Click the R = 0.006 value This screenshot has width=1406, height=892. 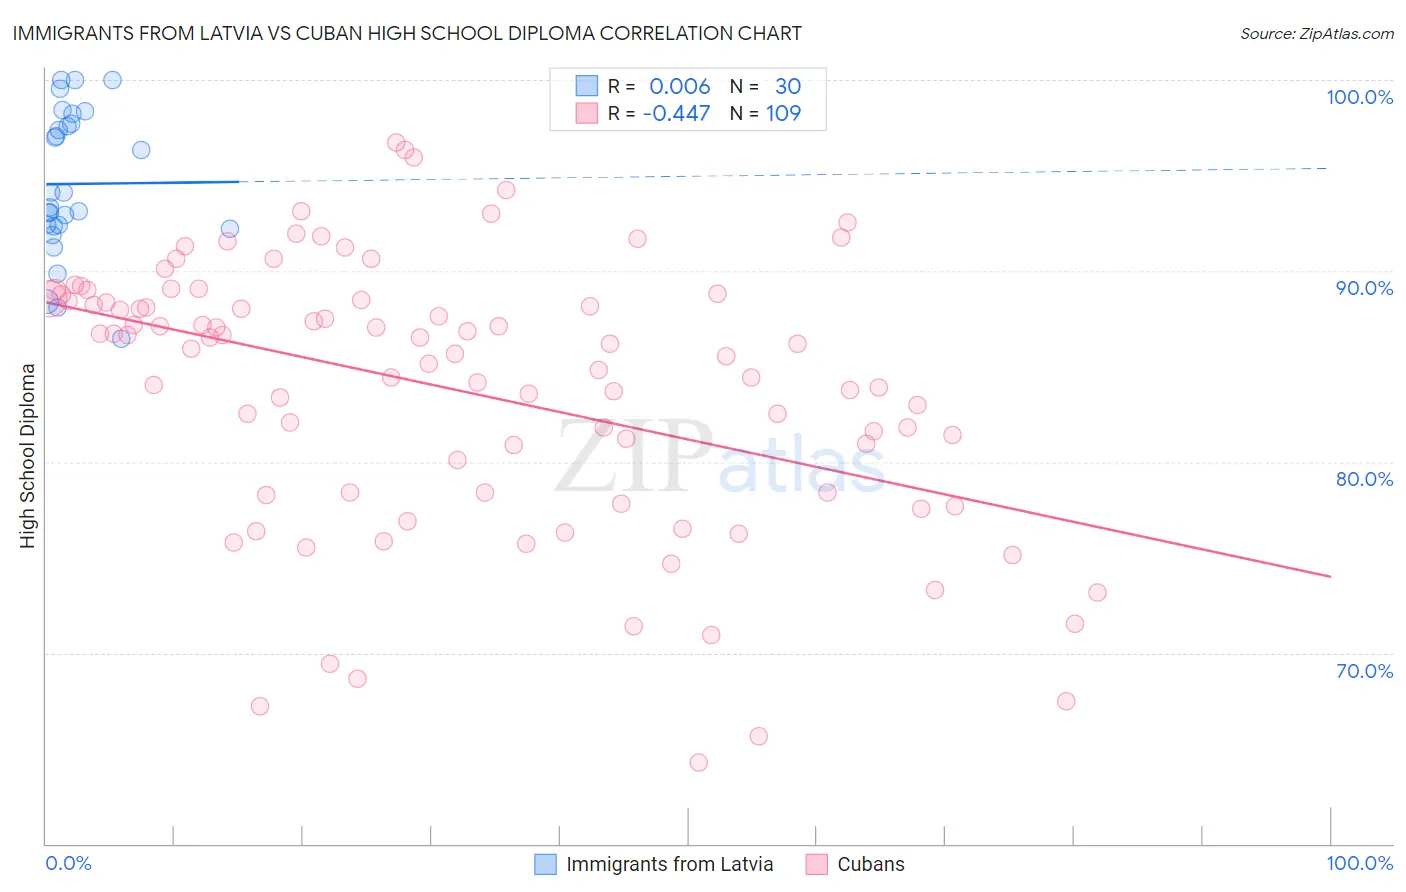(659, 86)
